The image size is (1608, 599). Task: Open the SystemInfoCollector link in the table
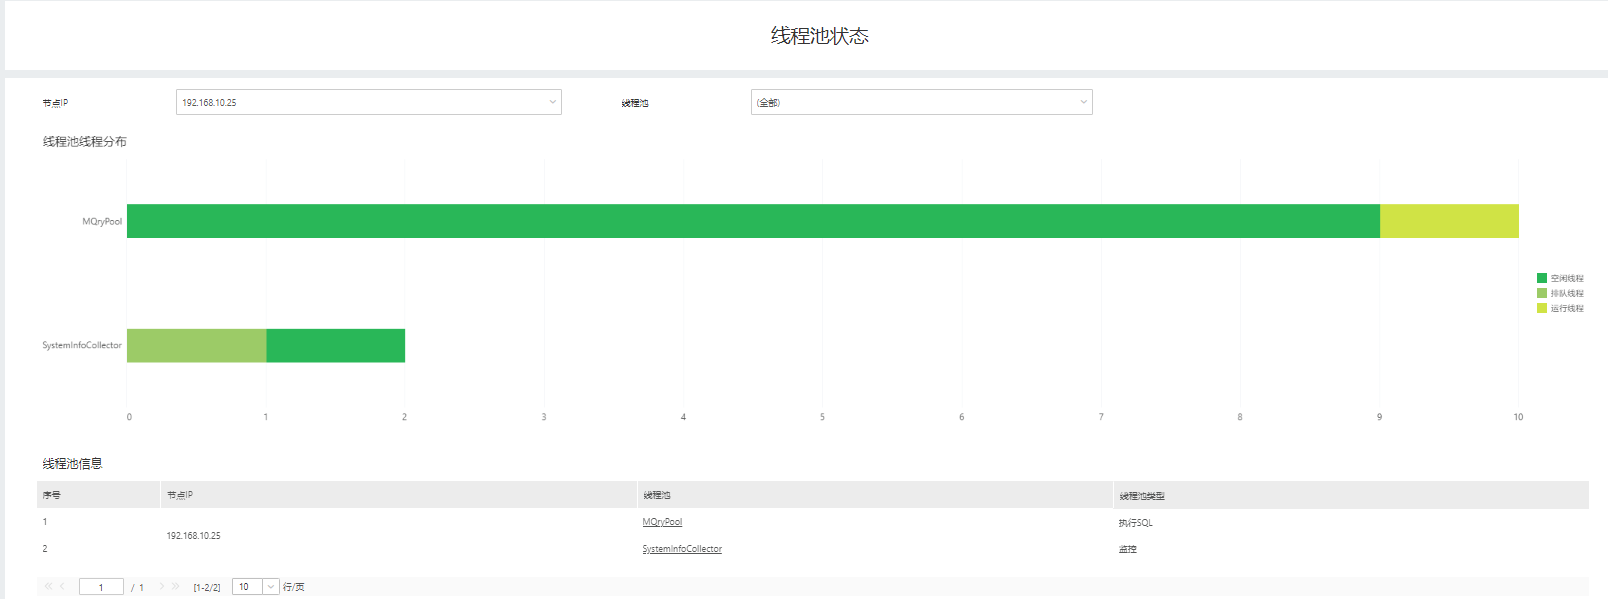pos(682,549)
